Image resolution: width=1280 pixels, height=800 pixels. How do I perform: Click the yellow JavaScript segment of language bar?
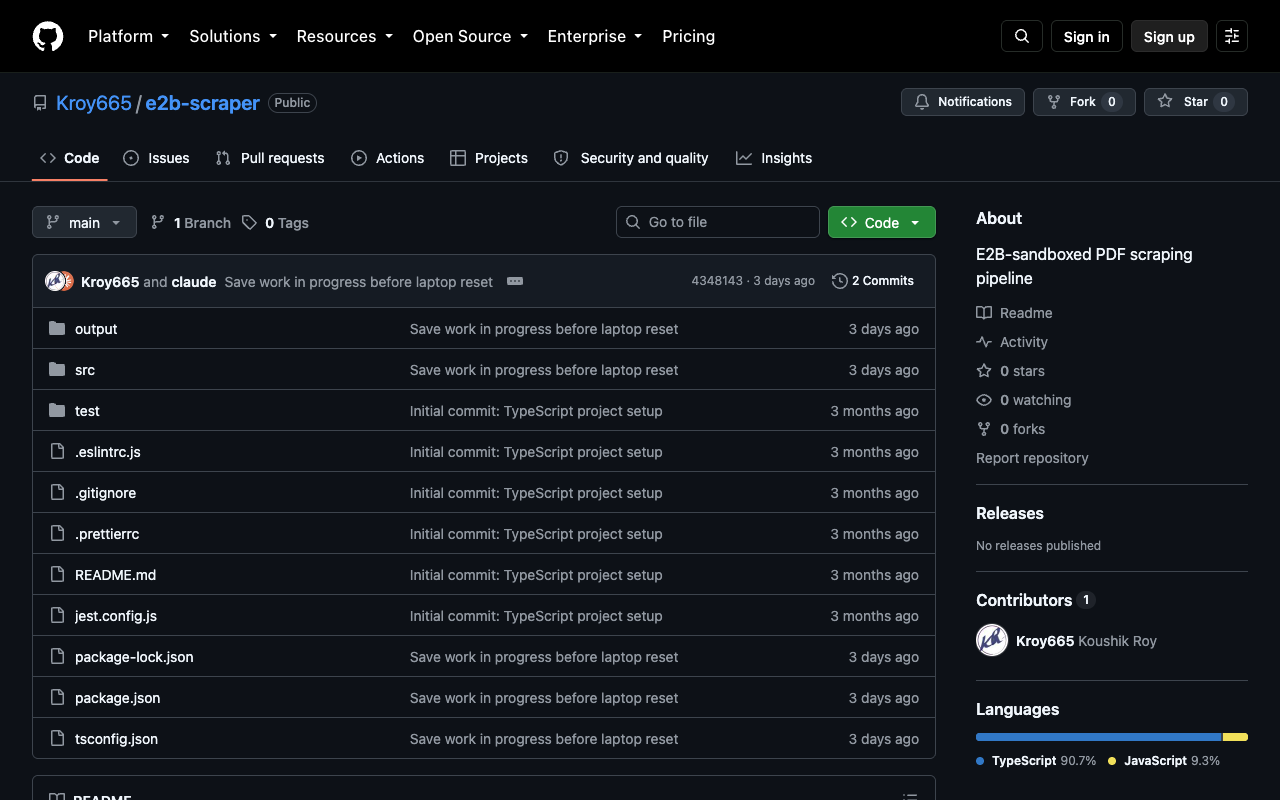tap(1236, 737)
